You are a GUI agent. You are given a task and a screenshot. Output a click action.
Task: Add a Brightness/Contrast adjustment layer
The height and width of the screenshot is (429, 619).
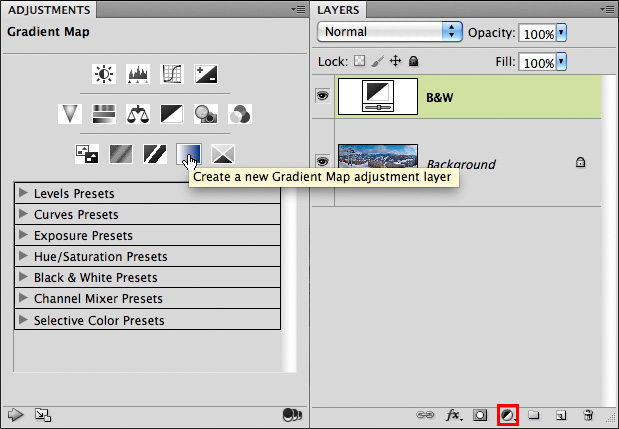(104, 74)
